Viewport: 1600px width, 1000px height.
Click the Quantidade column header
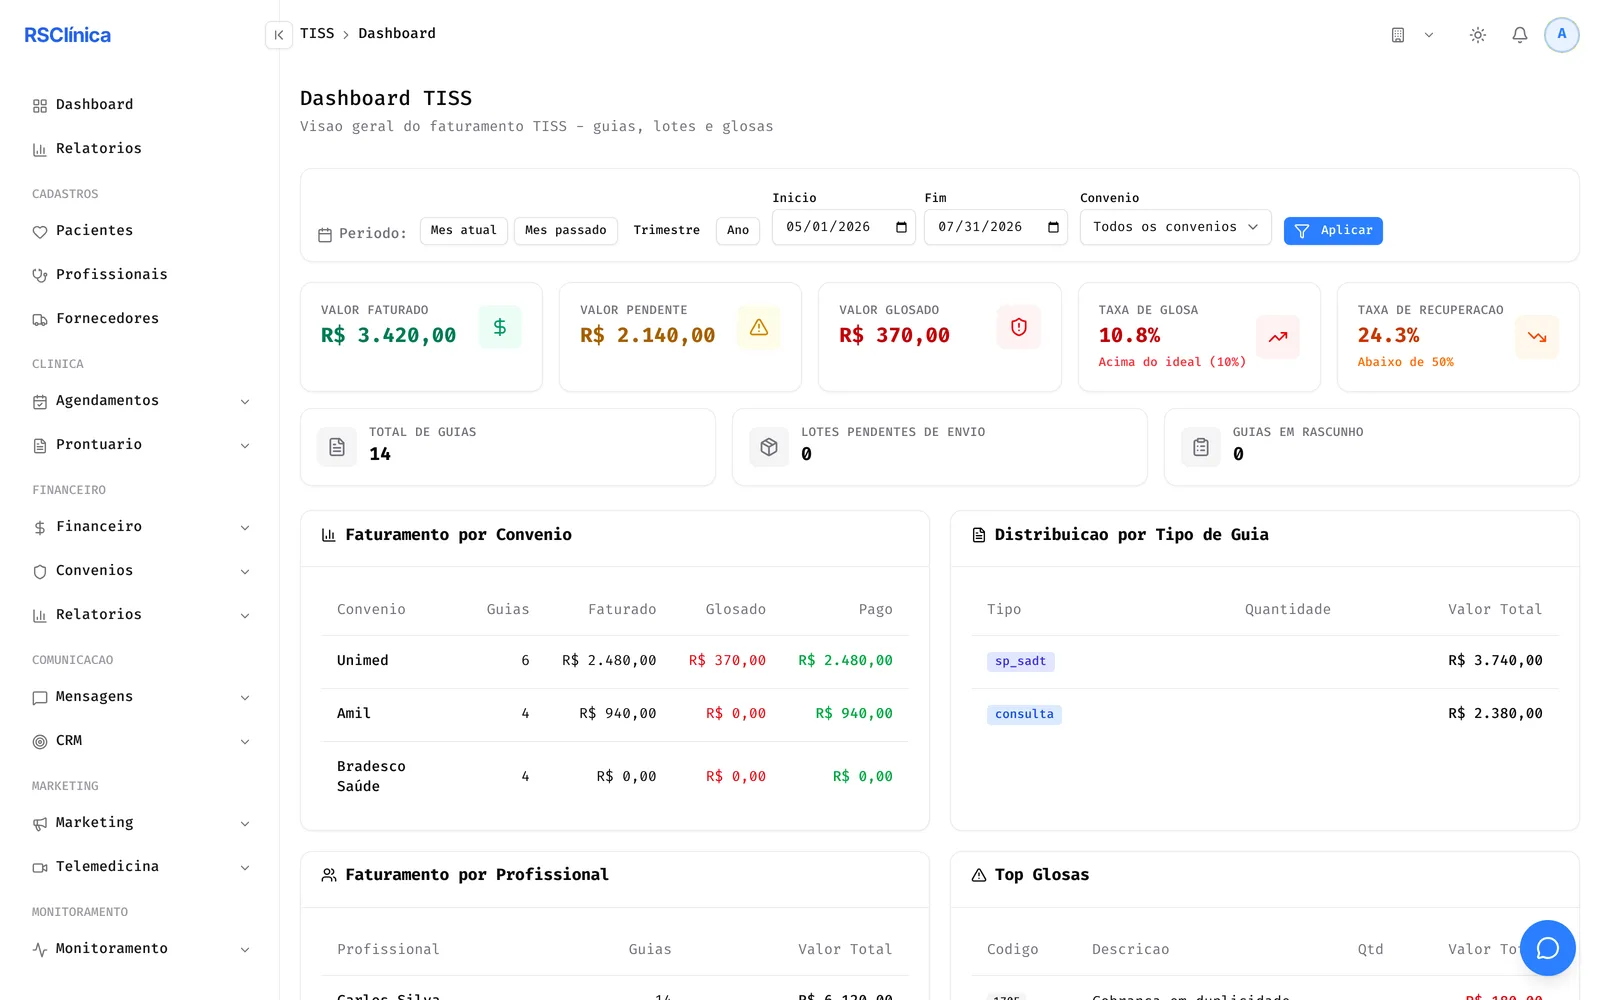[x=1288, y=610]
